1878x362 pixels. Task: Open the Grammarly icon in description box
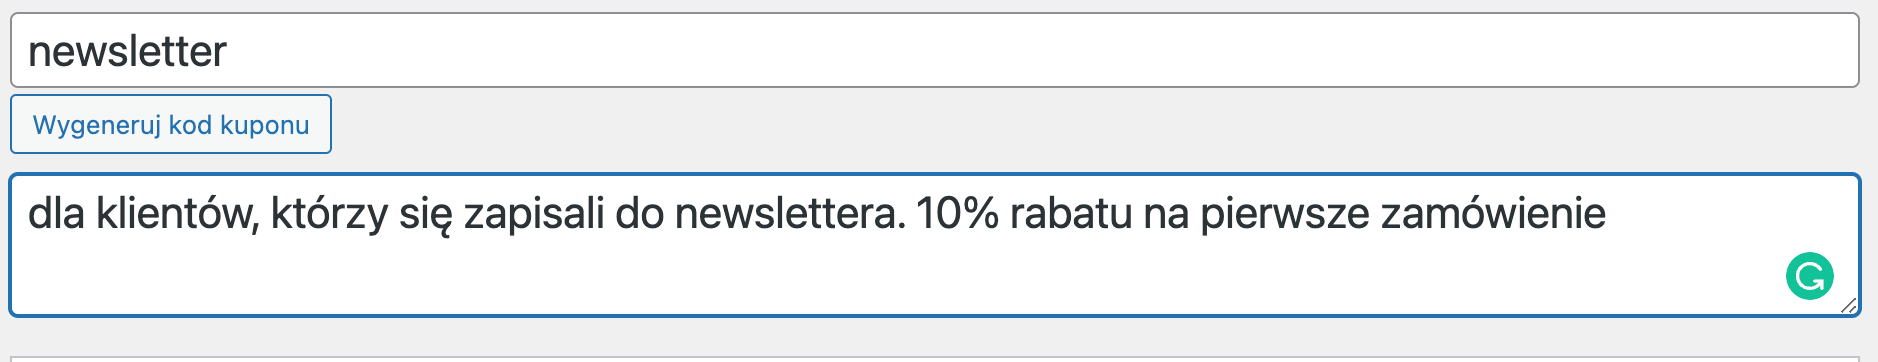pyautogui.click(x=1809, y=277)
